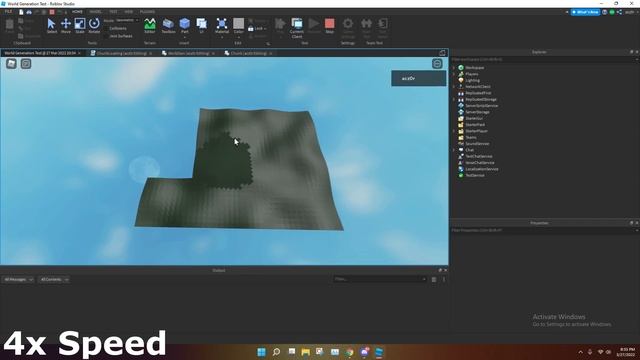The image size is (640, 360).
Task: Open the All Contexts dropdown
Action: (54, 280)
